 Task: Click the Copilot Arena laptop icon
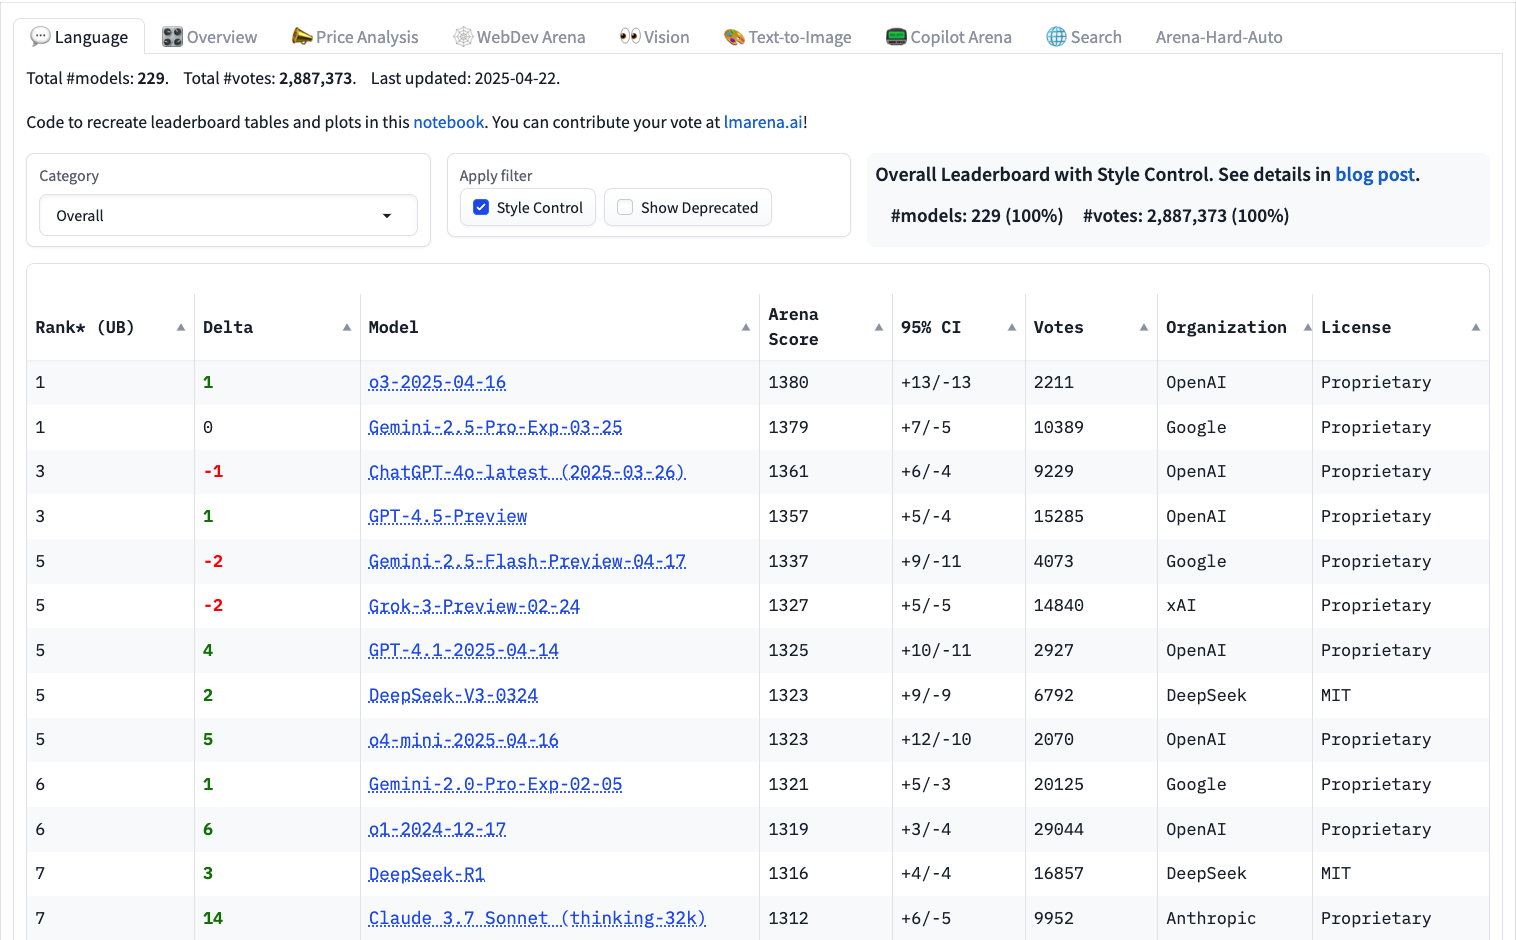(896, 37)
